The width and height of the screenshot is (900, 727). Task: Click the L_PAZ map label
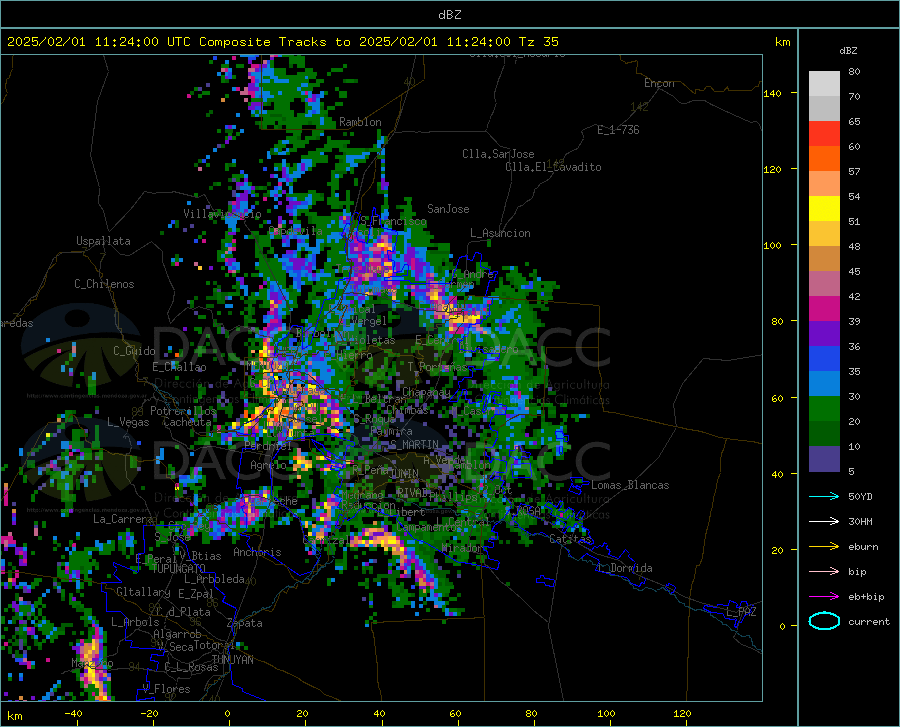(741, 612)
